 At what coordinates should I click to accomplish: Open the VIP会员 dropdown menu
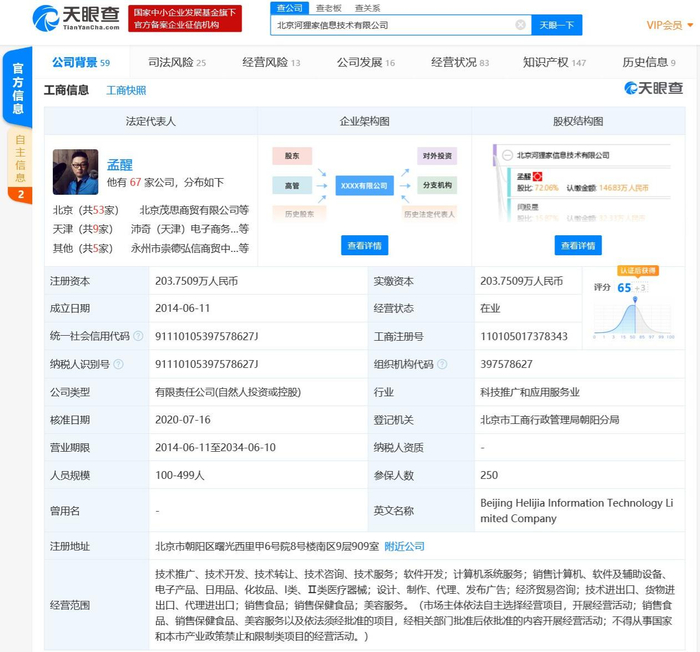tap(669, 25)
